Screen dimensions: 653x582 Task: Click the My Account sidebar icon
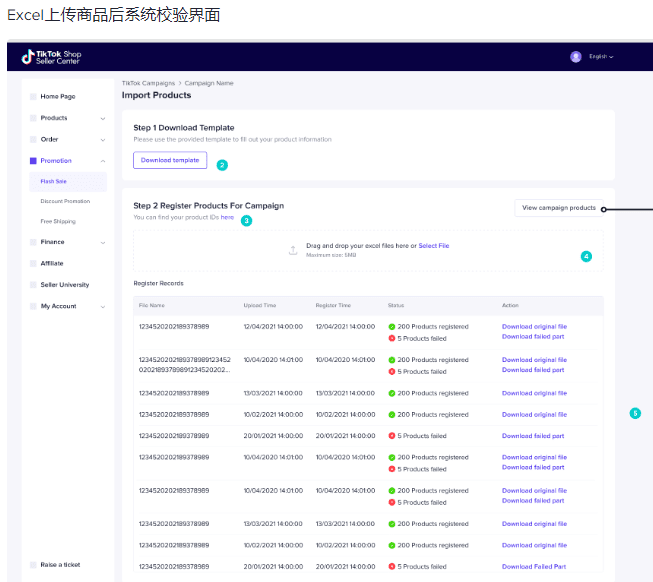pos(33,306)
